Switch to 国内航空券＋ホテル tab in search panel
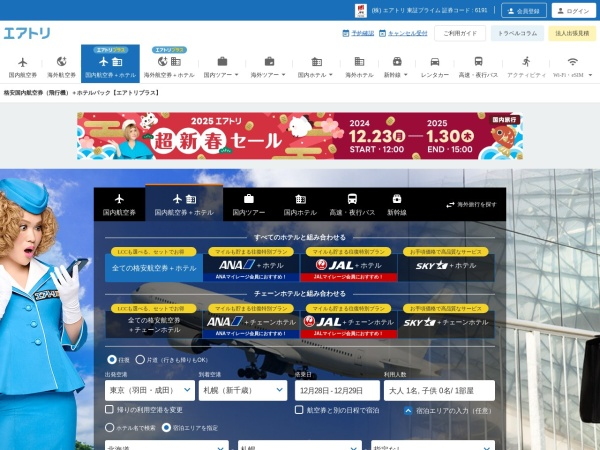Screen dimensions: 600x450 point(184,204)
